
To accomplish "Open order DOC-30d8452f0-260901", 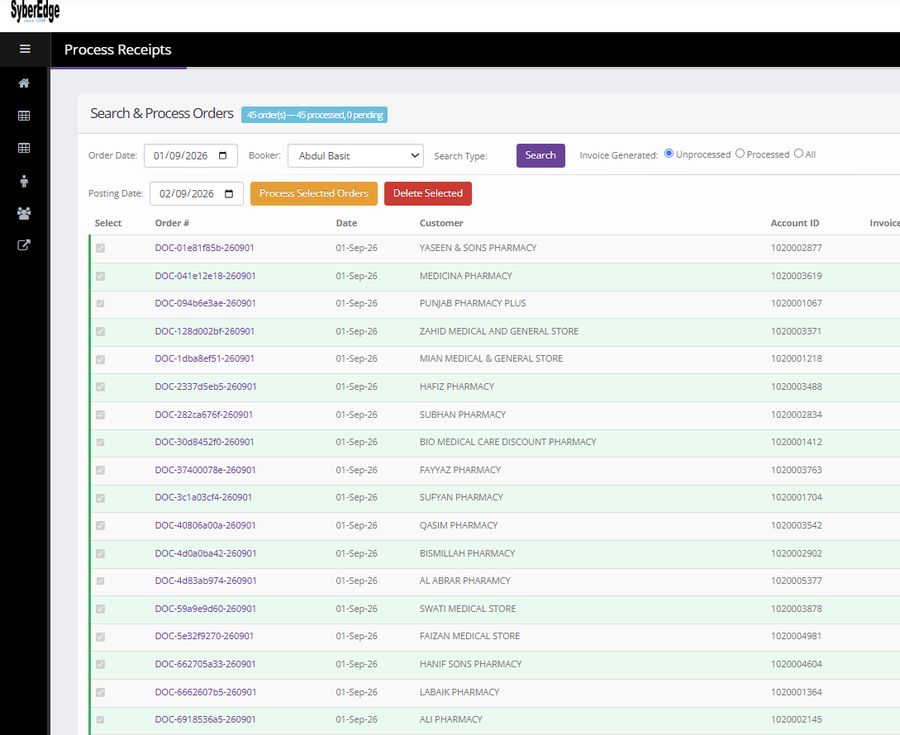I will click(204, 442).
